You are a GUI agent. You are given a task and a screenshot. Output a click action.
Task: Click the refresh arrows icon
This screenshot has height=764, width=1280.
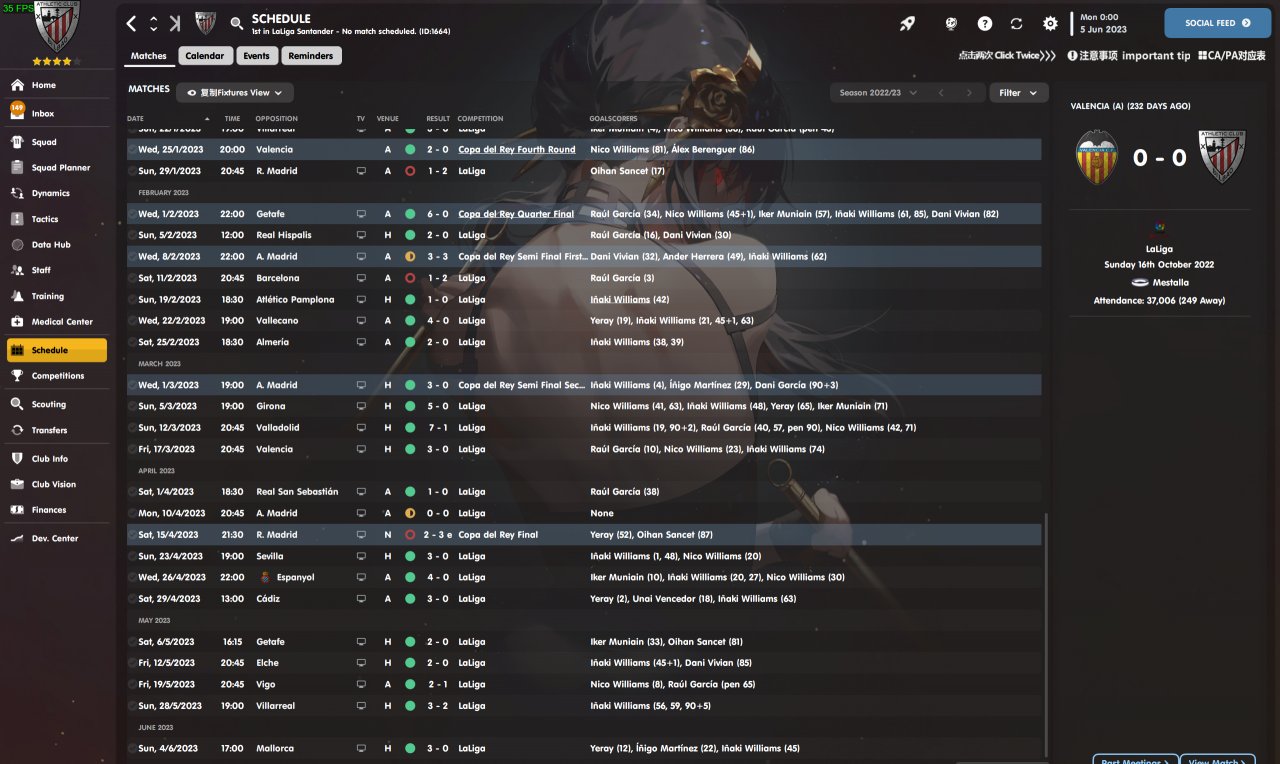1017,23
